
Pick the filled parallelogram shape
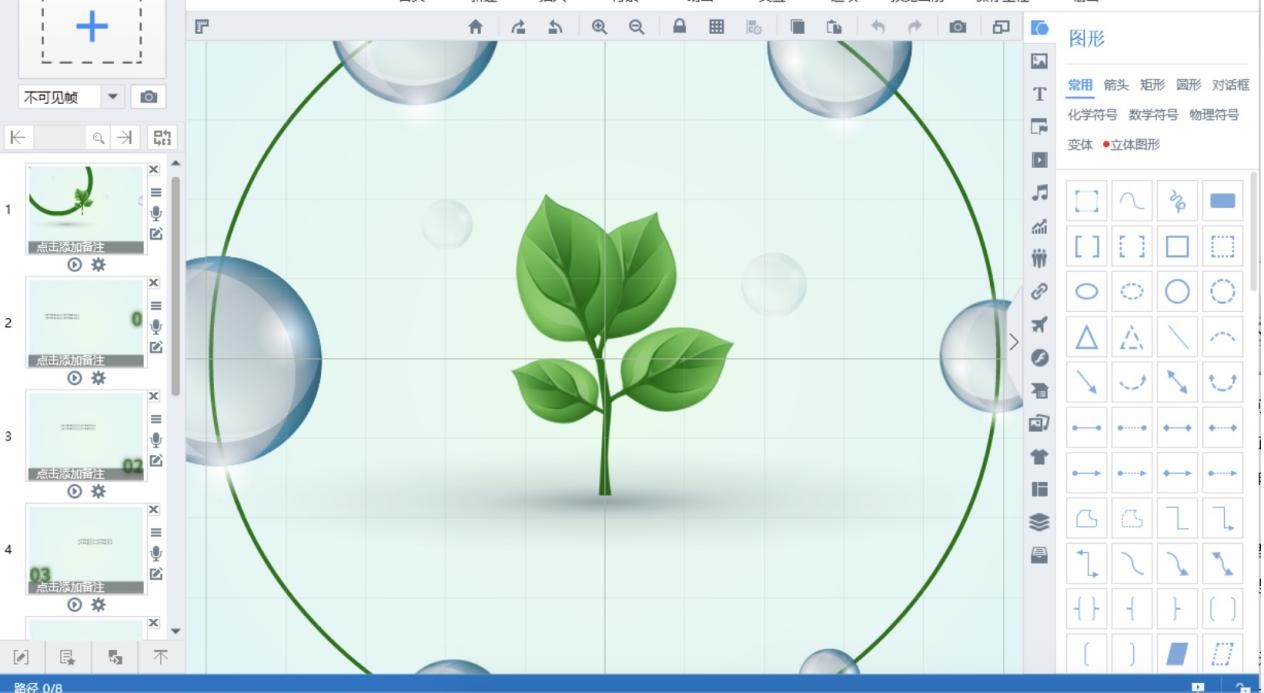click(x=1177, y=653)
